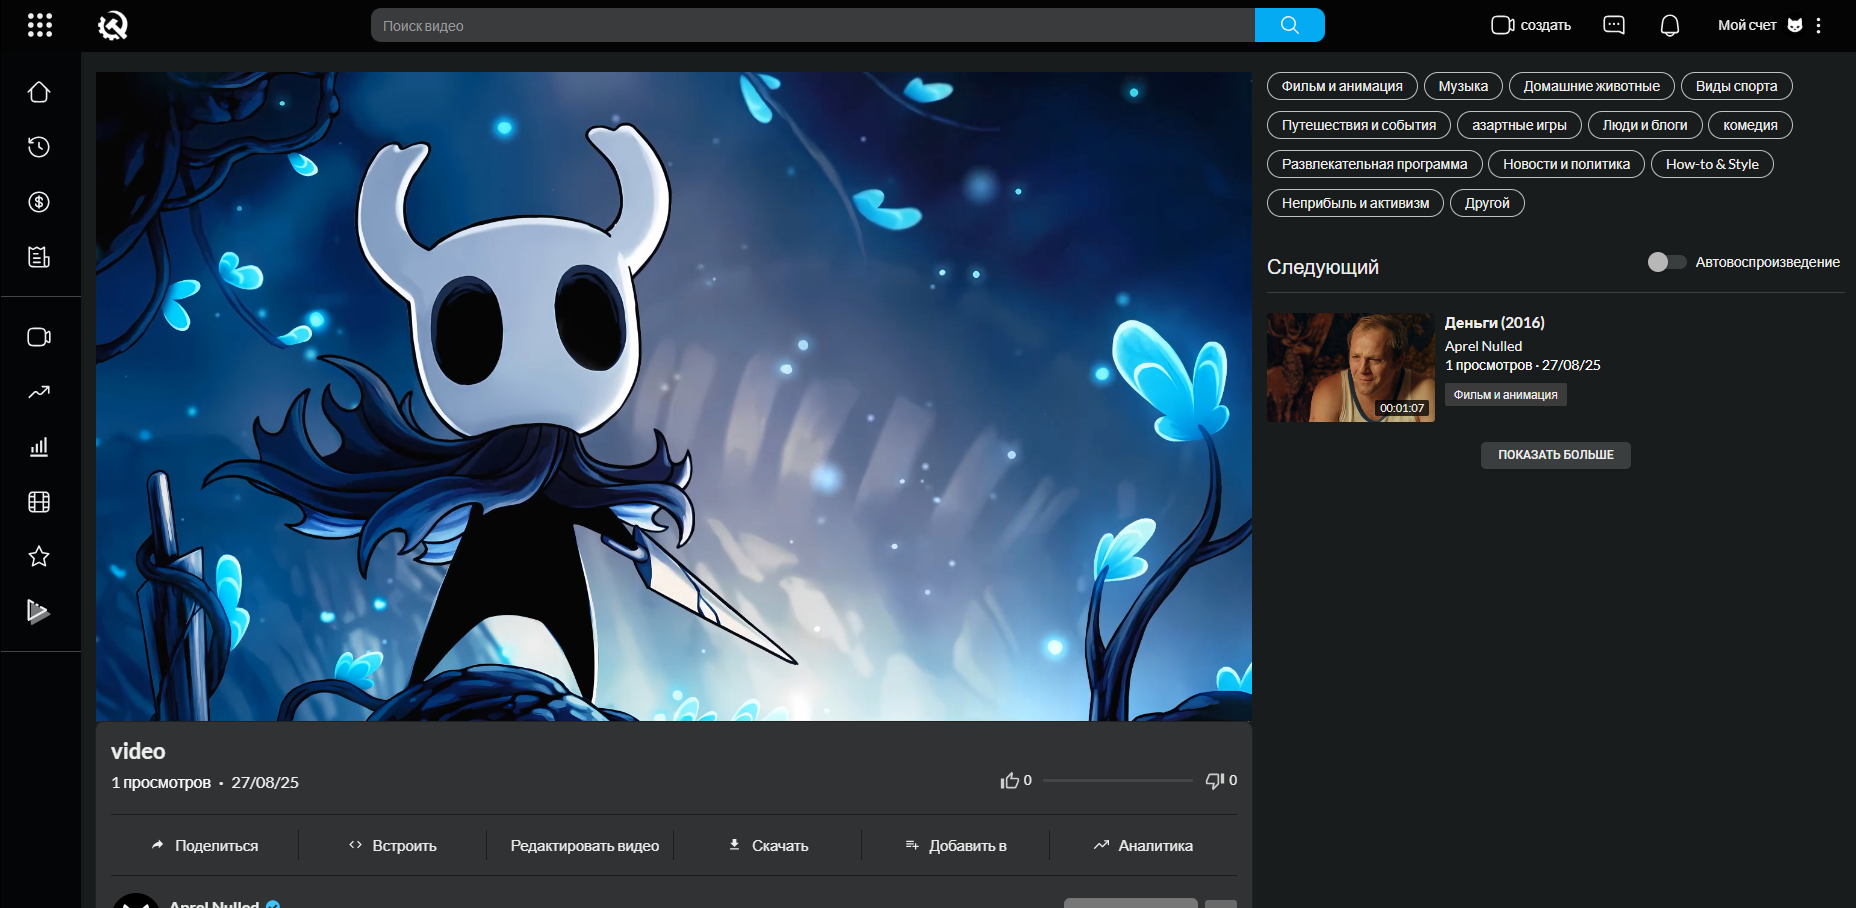Open the Деньги (2016) video thumbnail
The height and width of the screenshot is (908, 1856).
pos(1351,367)
